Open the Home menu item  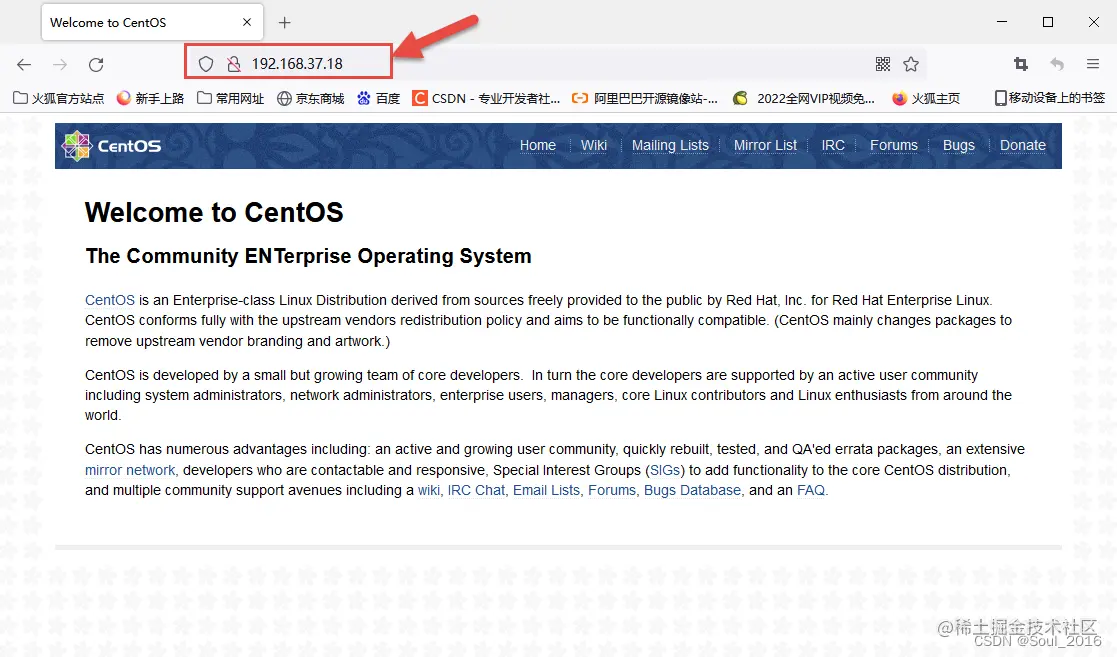point(537,145)
